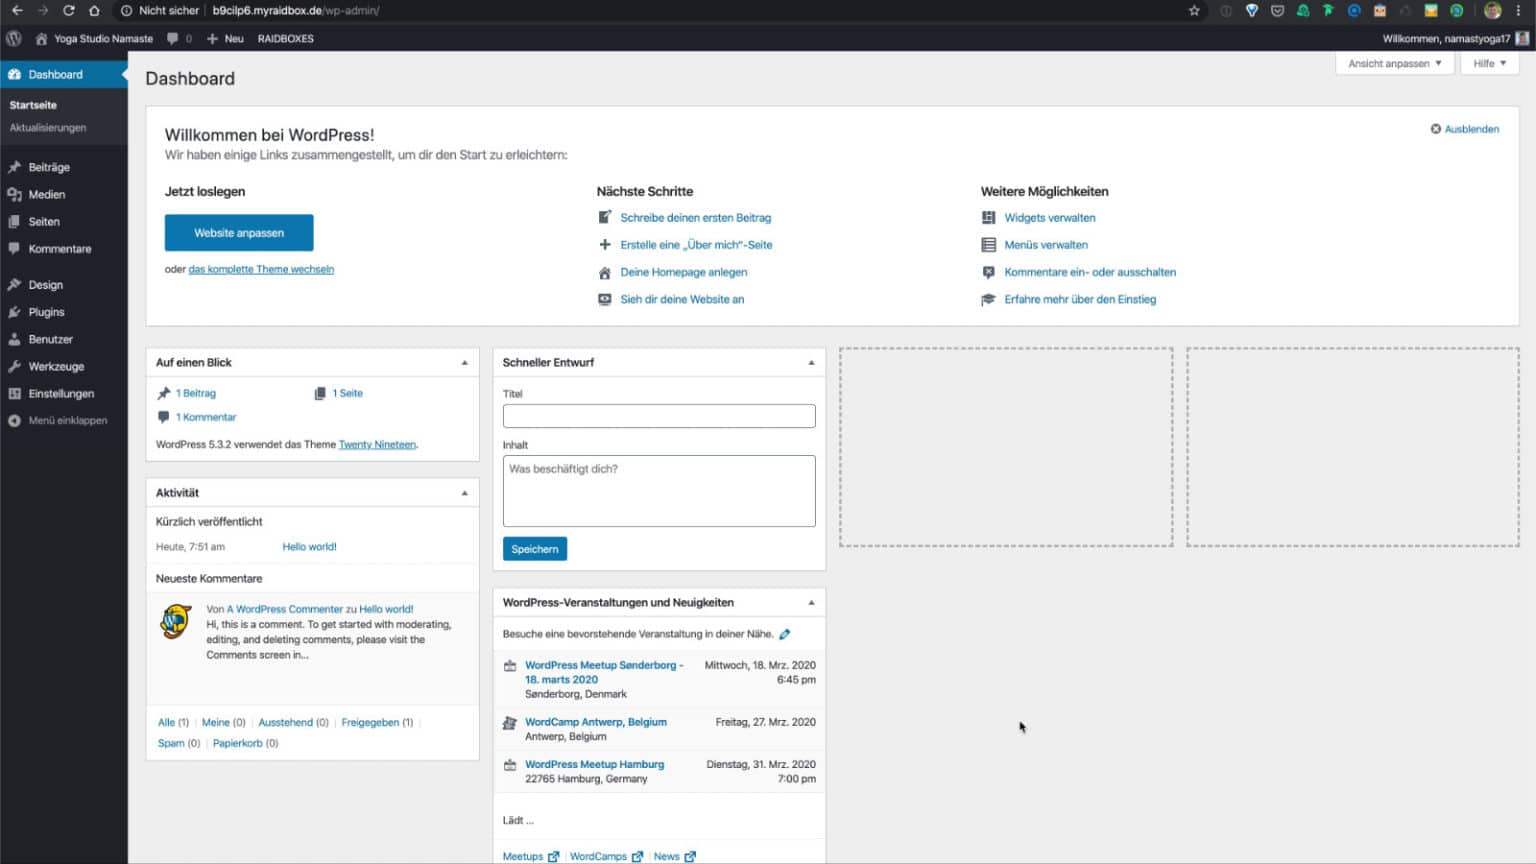Screen dimensions: 1536x864
Task: Click the Neu plus icon in admin bar
Action: [x=212, y=39]
